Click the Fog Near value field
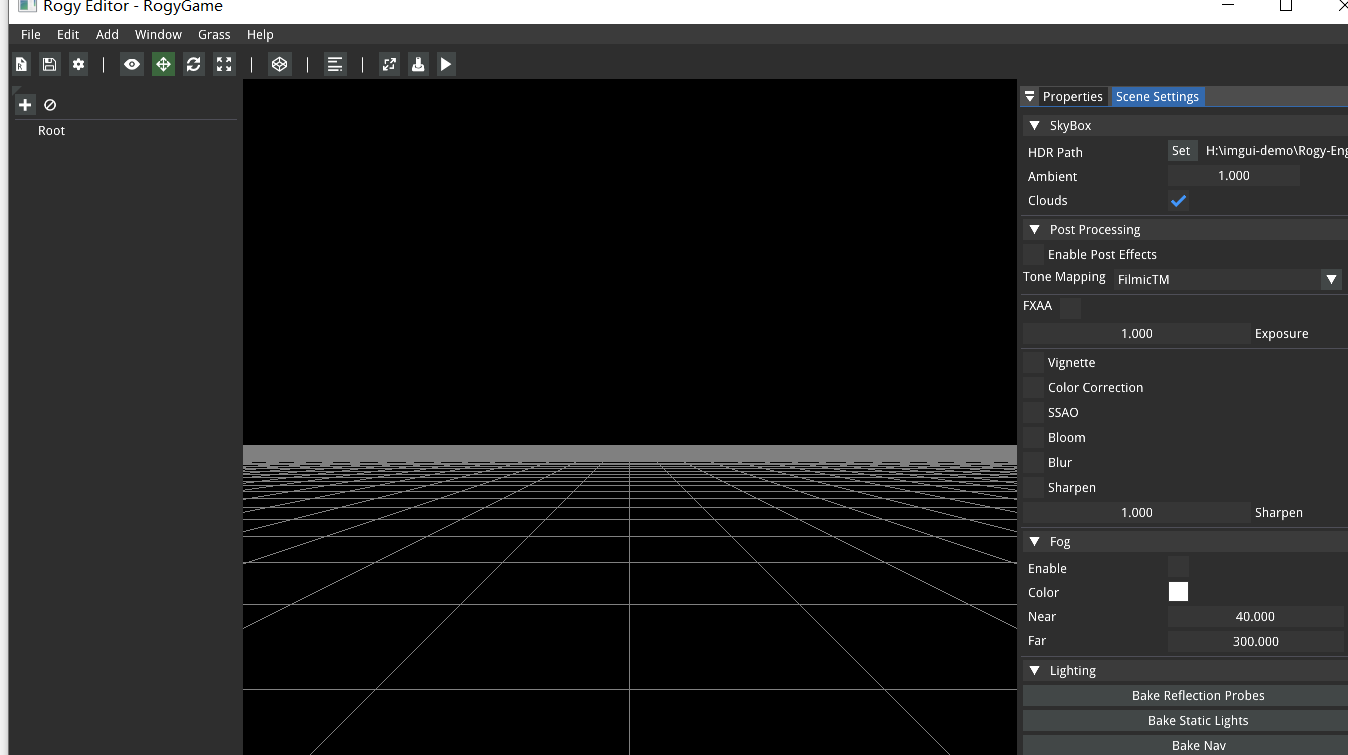This screenshot has height=755, width=1348. tap(1256, 617)
